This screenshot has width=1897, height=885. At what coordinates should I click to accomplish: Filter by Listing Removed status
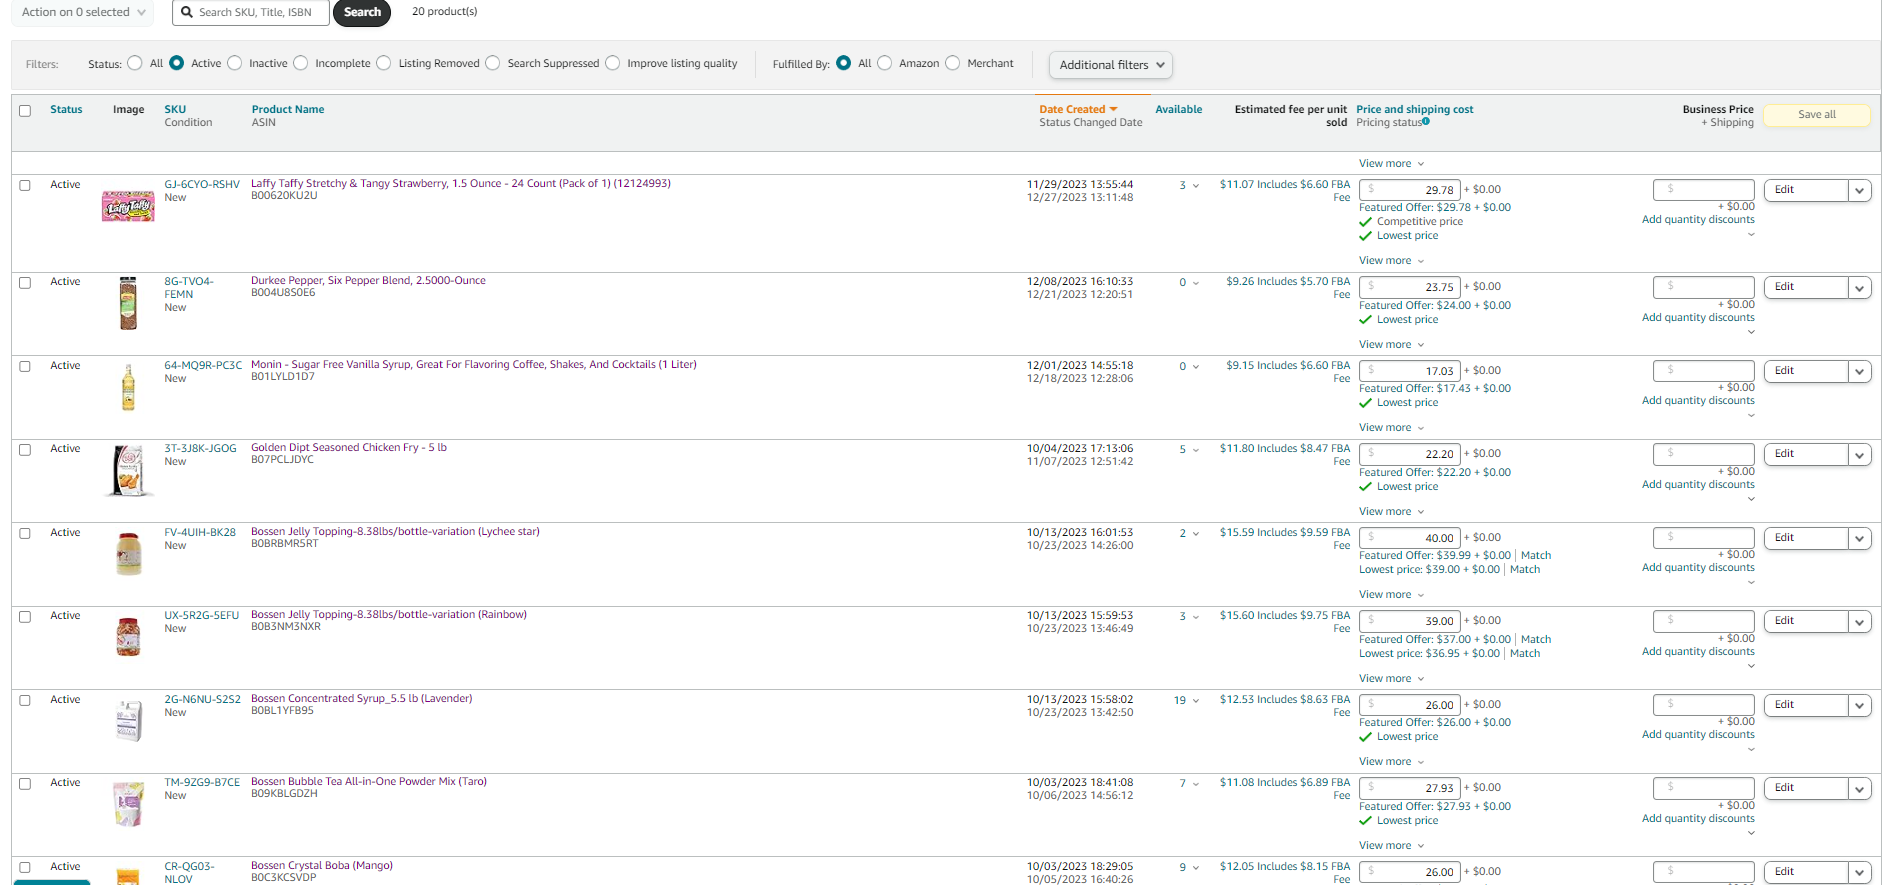(x=384, y=63)
